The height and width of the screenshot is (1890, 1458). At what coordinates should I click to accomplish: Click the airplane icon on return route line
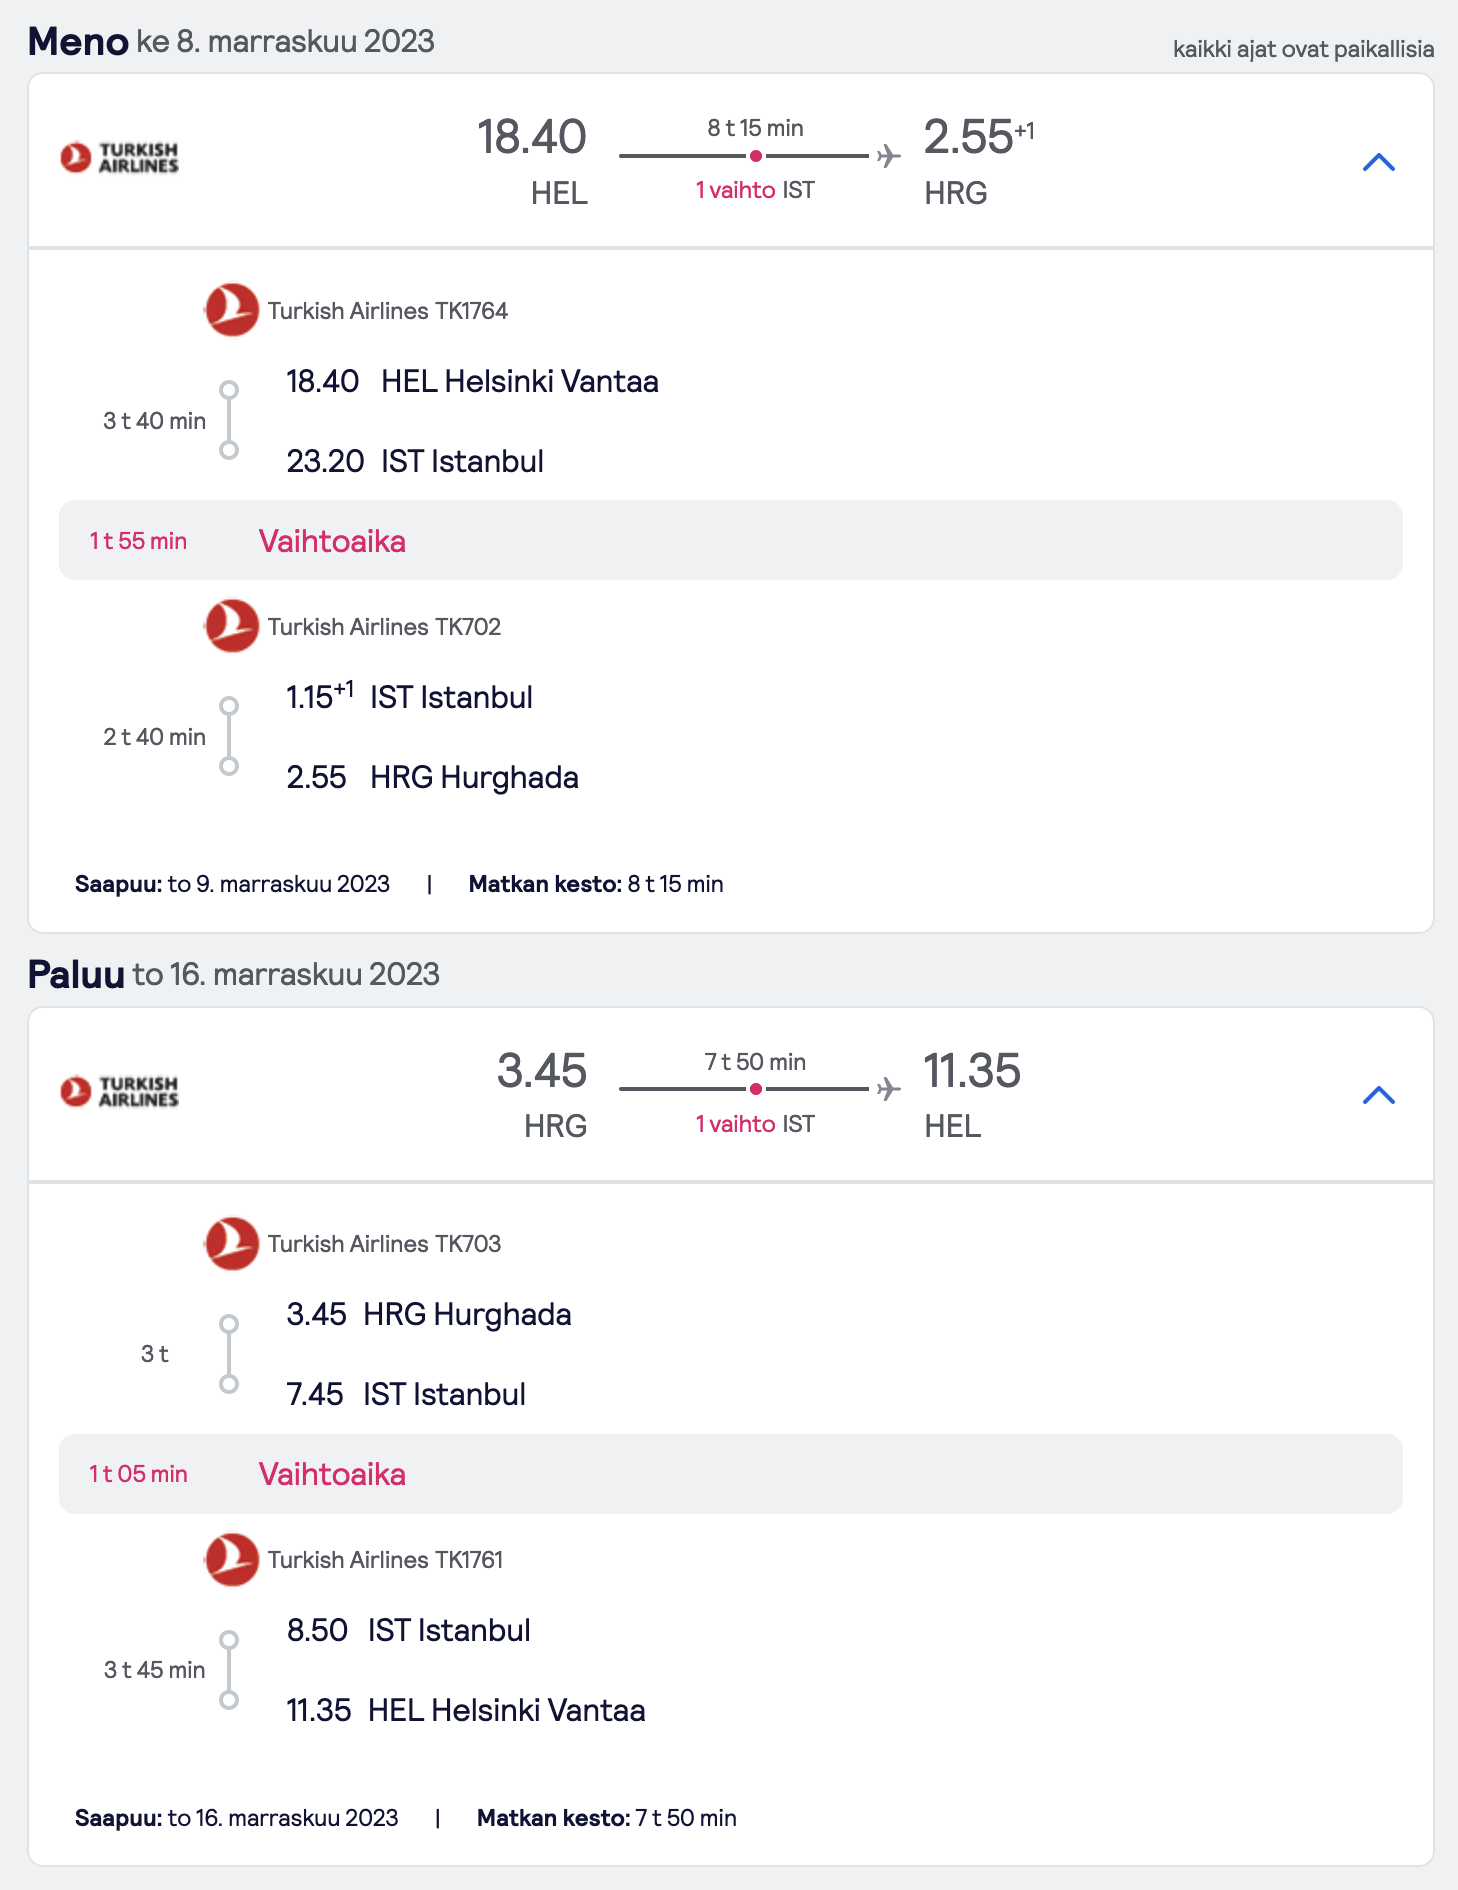coord(888,1089)
